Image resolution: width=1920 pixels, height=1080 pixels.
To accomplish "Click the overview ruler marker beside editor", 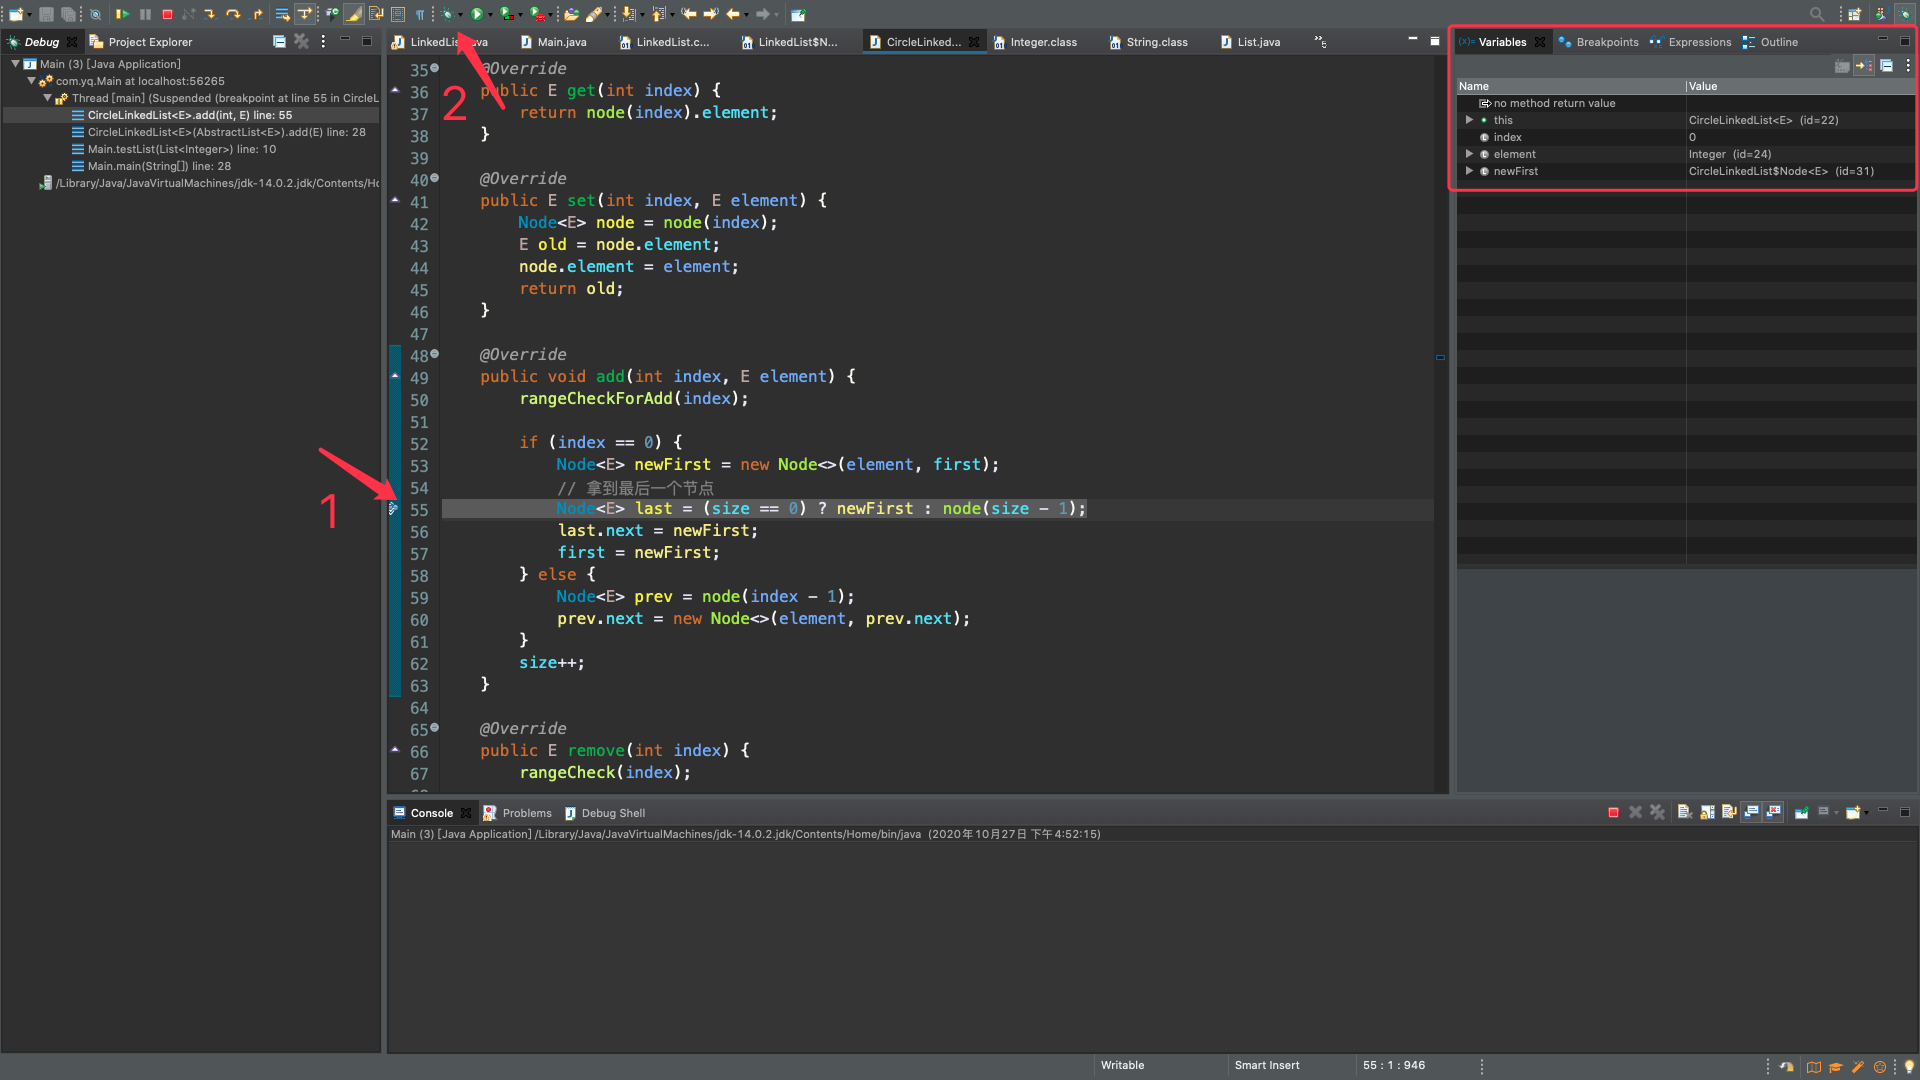I will point(1440,357).
